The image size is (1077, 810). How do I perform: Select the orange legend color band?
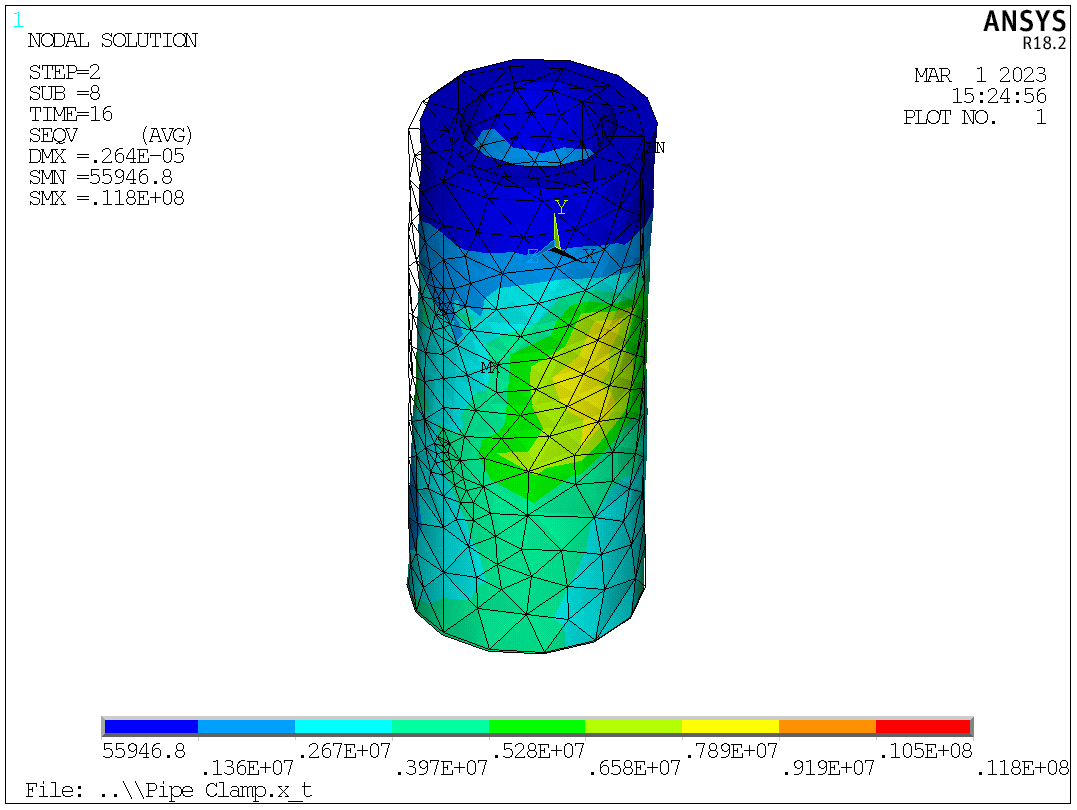(x=826, y=727)
